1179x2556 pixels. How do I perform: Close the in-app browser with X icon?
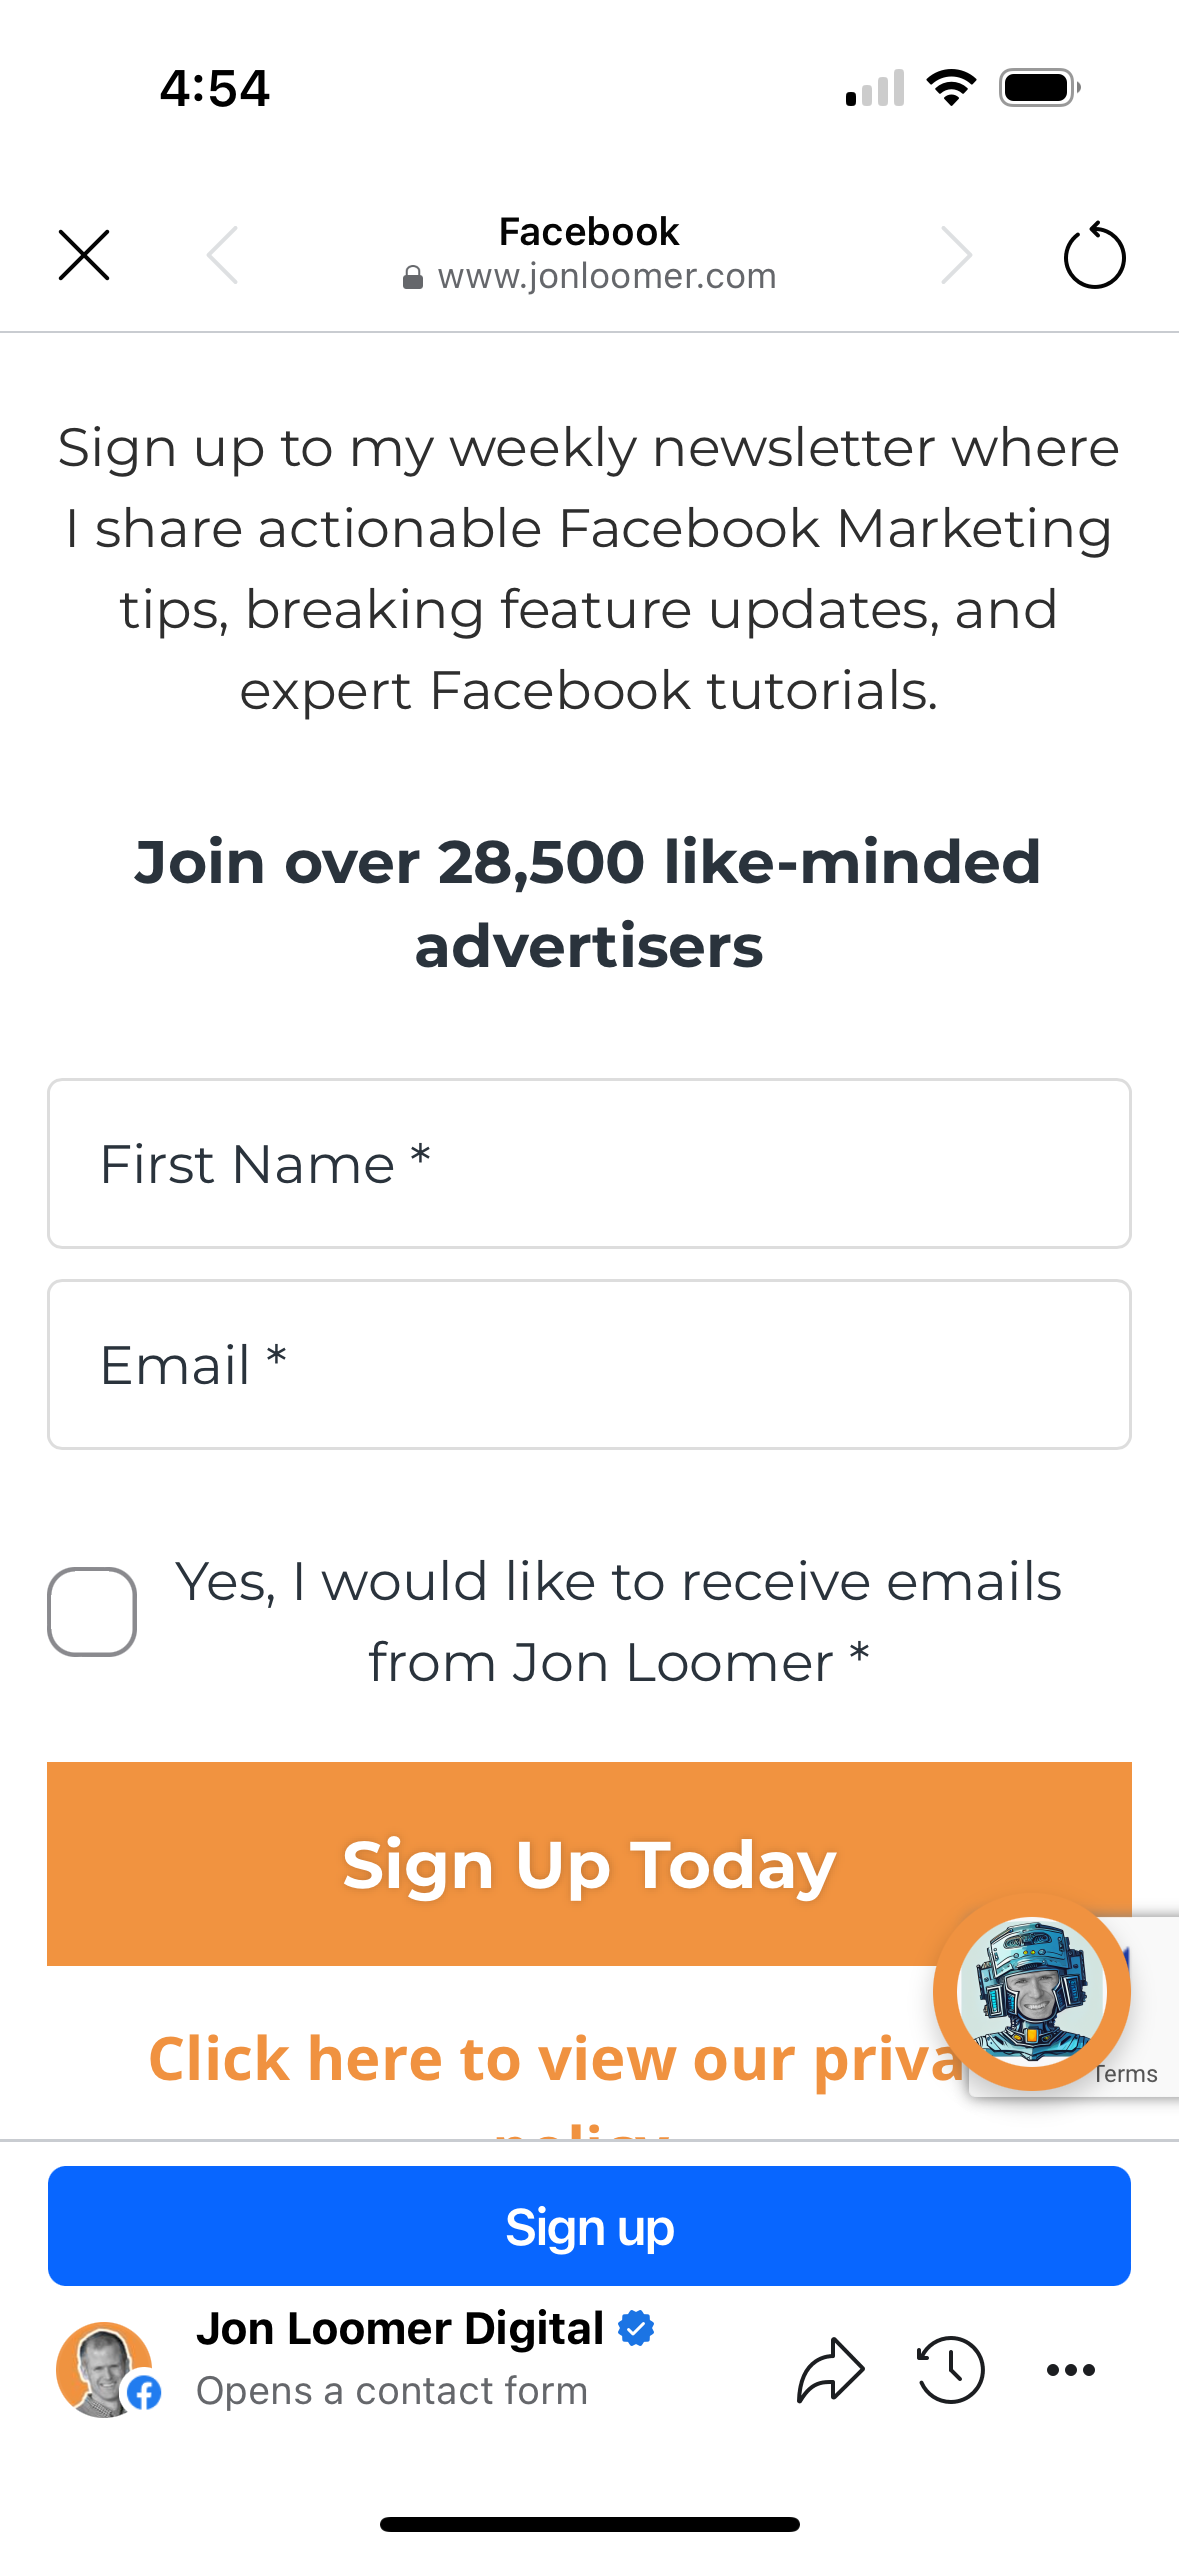pyautogui.click(x=84, y=255)
